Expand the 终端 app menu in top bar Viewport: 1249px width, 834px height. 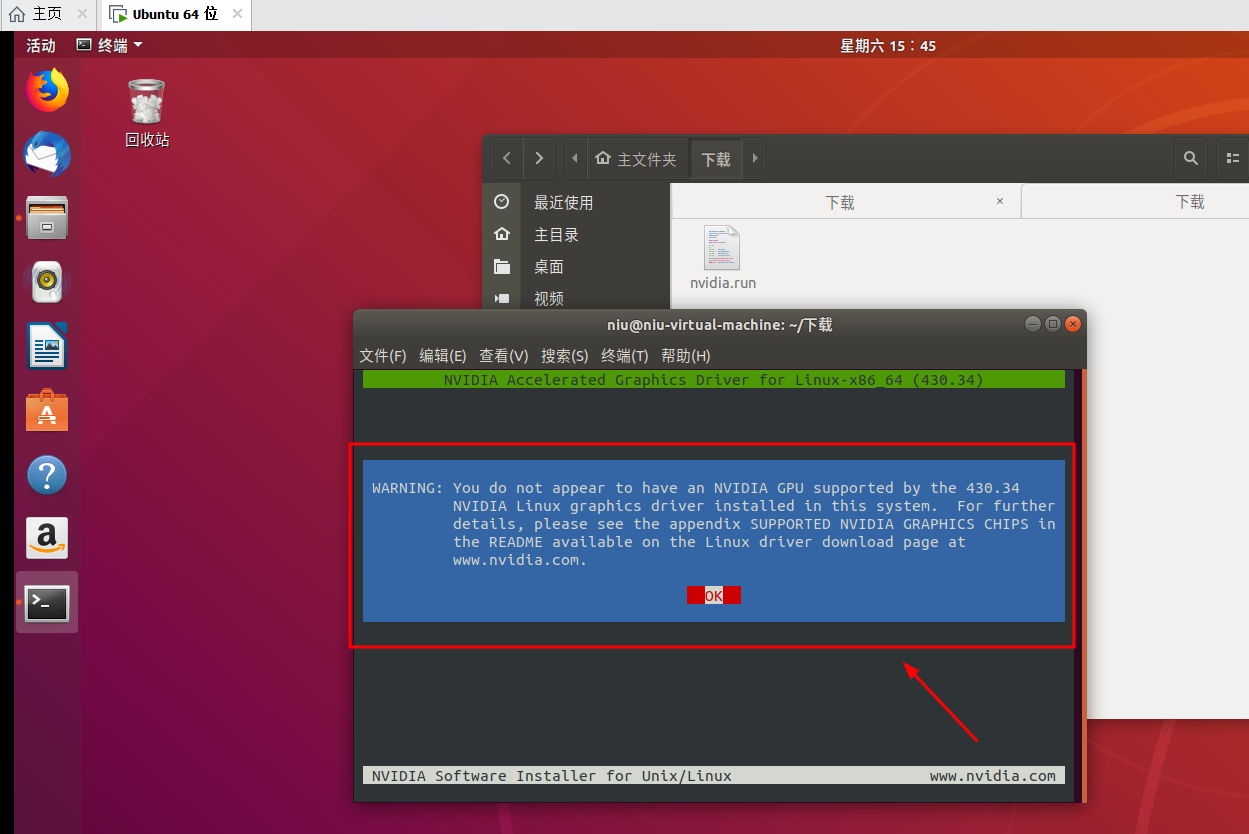[110, 45]
